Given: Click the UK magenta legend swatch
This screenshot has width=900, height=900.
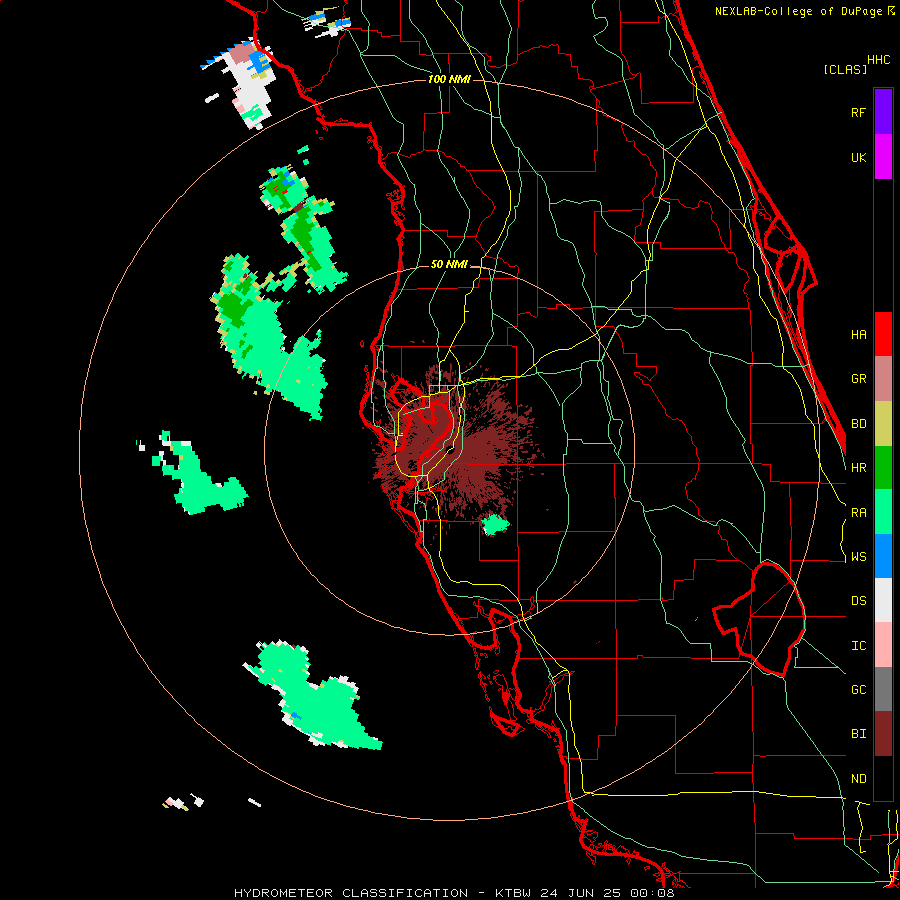Looking at the screenshot, I should [x=883, y=157].
